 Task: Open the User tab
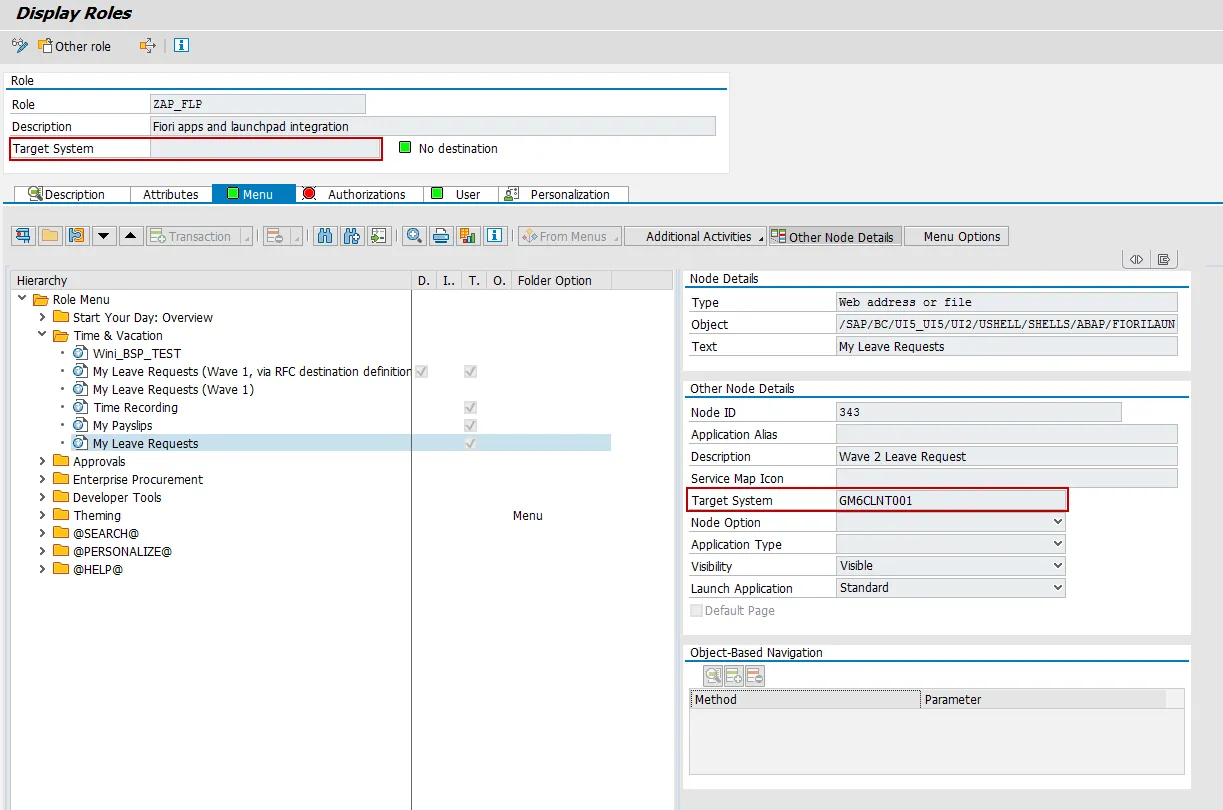tap(460, 194)
